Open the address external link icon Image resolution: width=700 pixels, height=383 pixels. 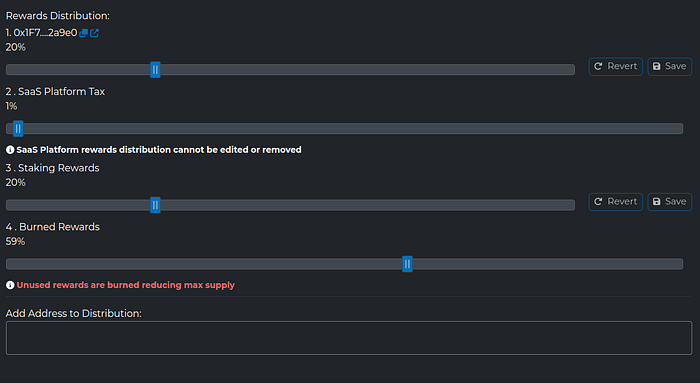tap(94, 33)
